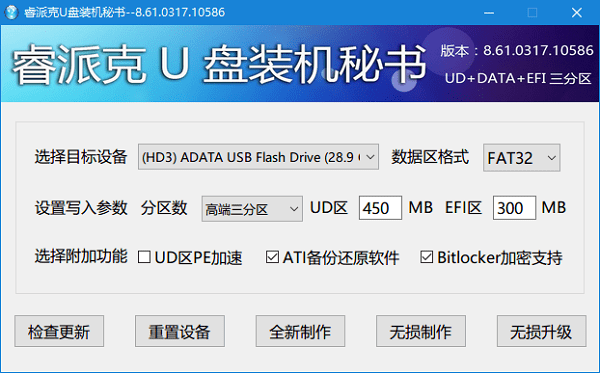Click the 设置写入参数 label
This screenshot has width=600, height=373.
coord(81,208)
